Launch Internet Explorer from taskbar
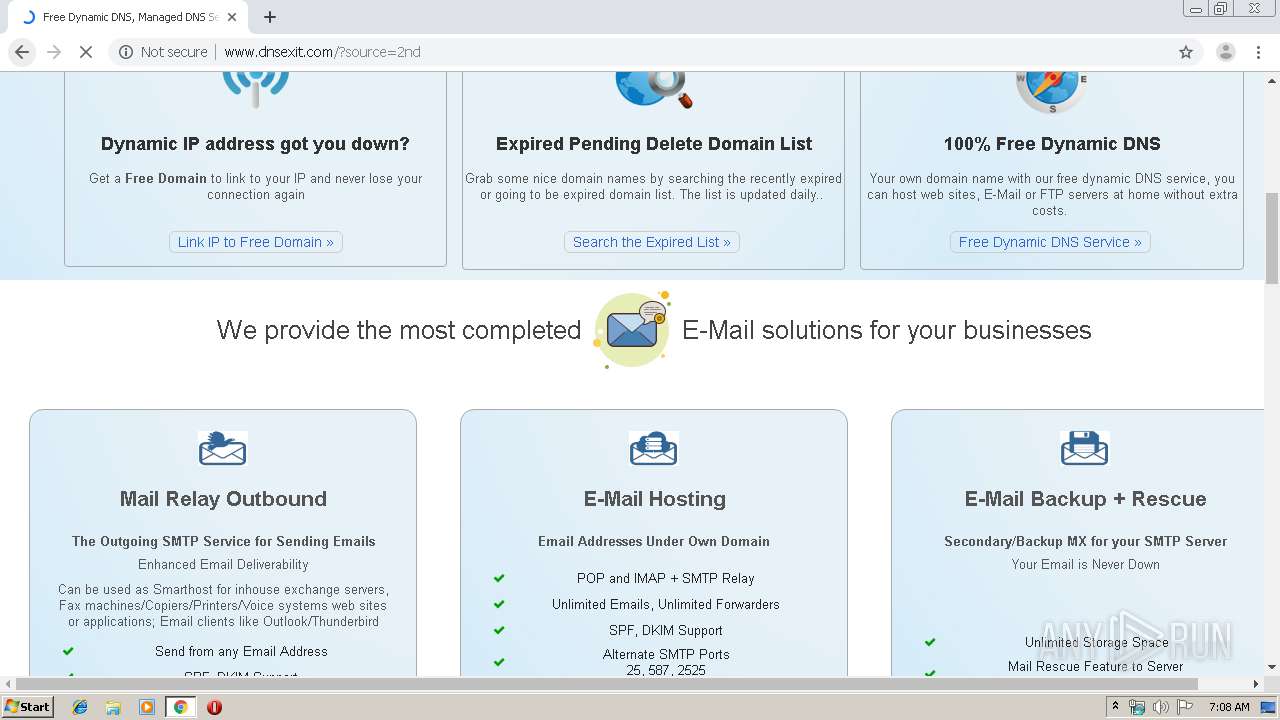1280x720 pixels. pos(80,707)
